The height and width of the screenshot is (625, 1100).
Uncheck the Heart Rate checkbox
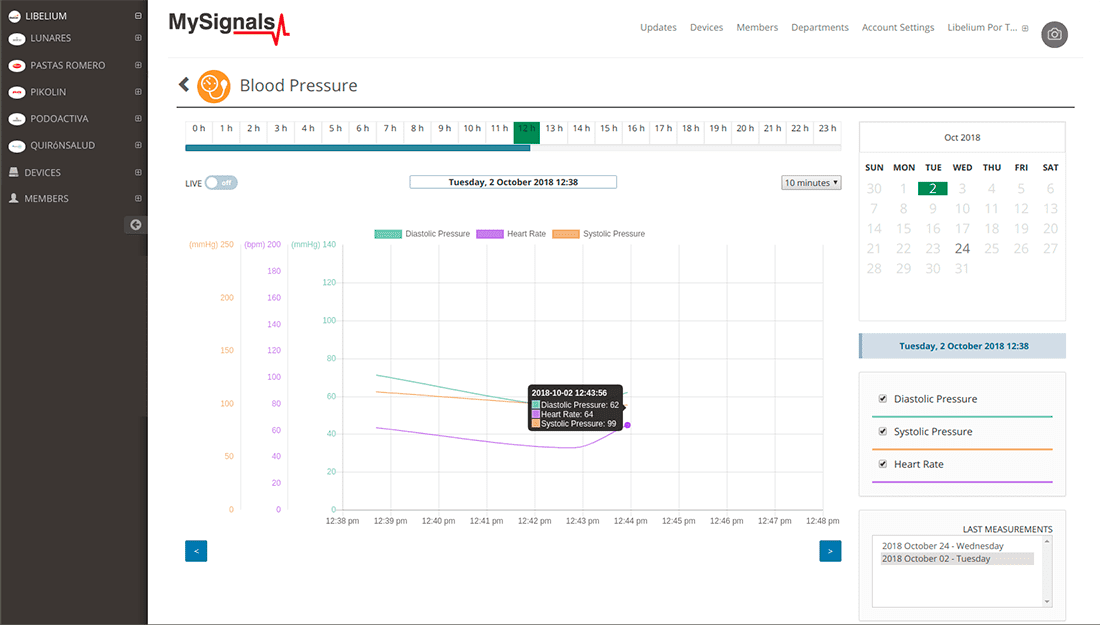883,464
